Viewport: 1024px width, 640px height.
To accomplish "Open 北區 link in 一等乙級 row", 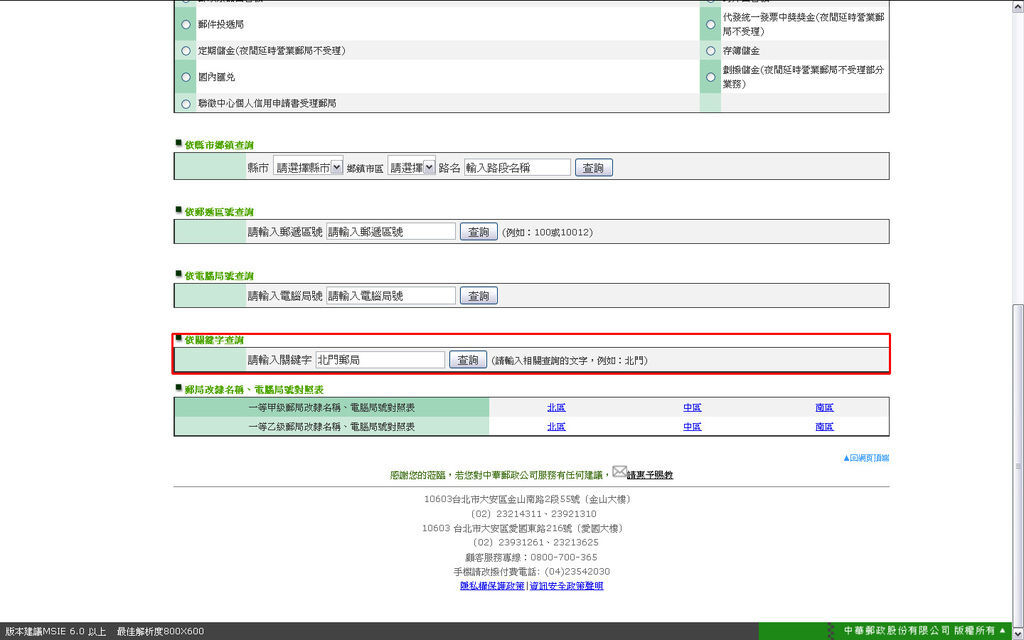I will click(556, 426).
